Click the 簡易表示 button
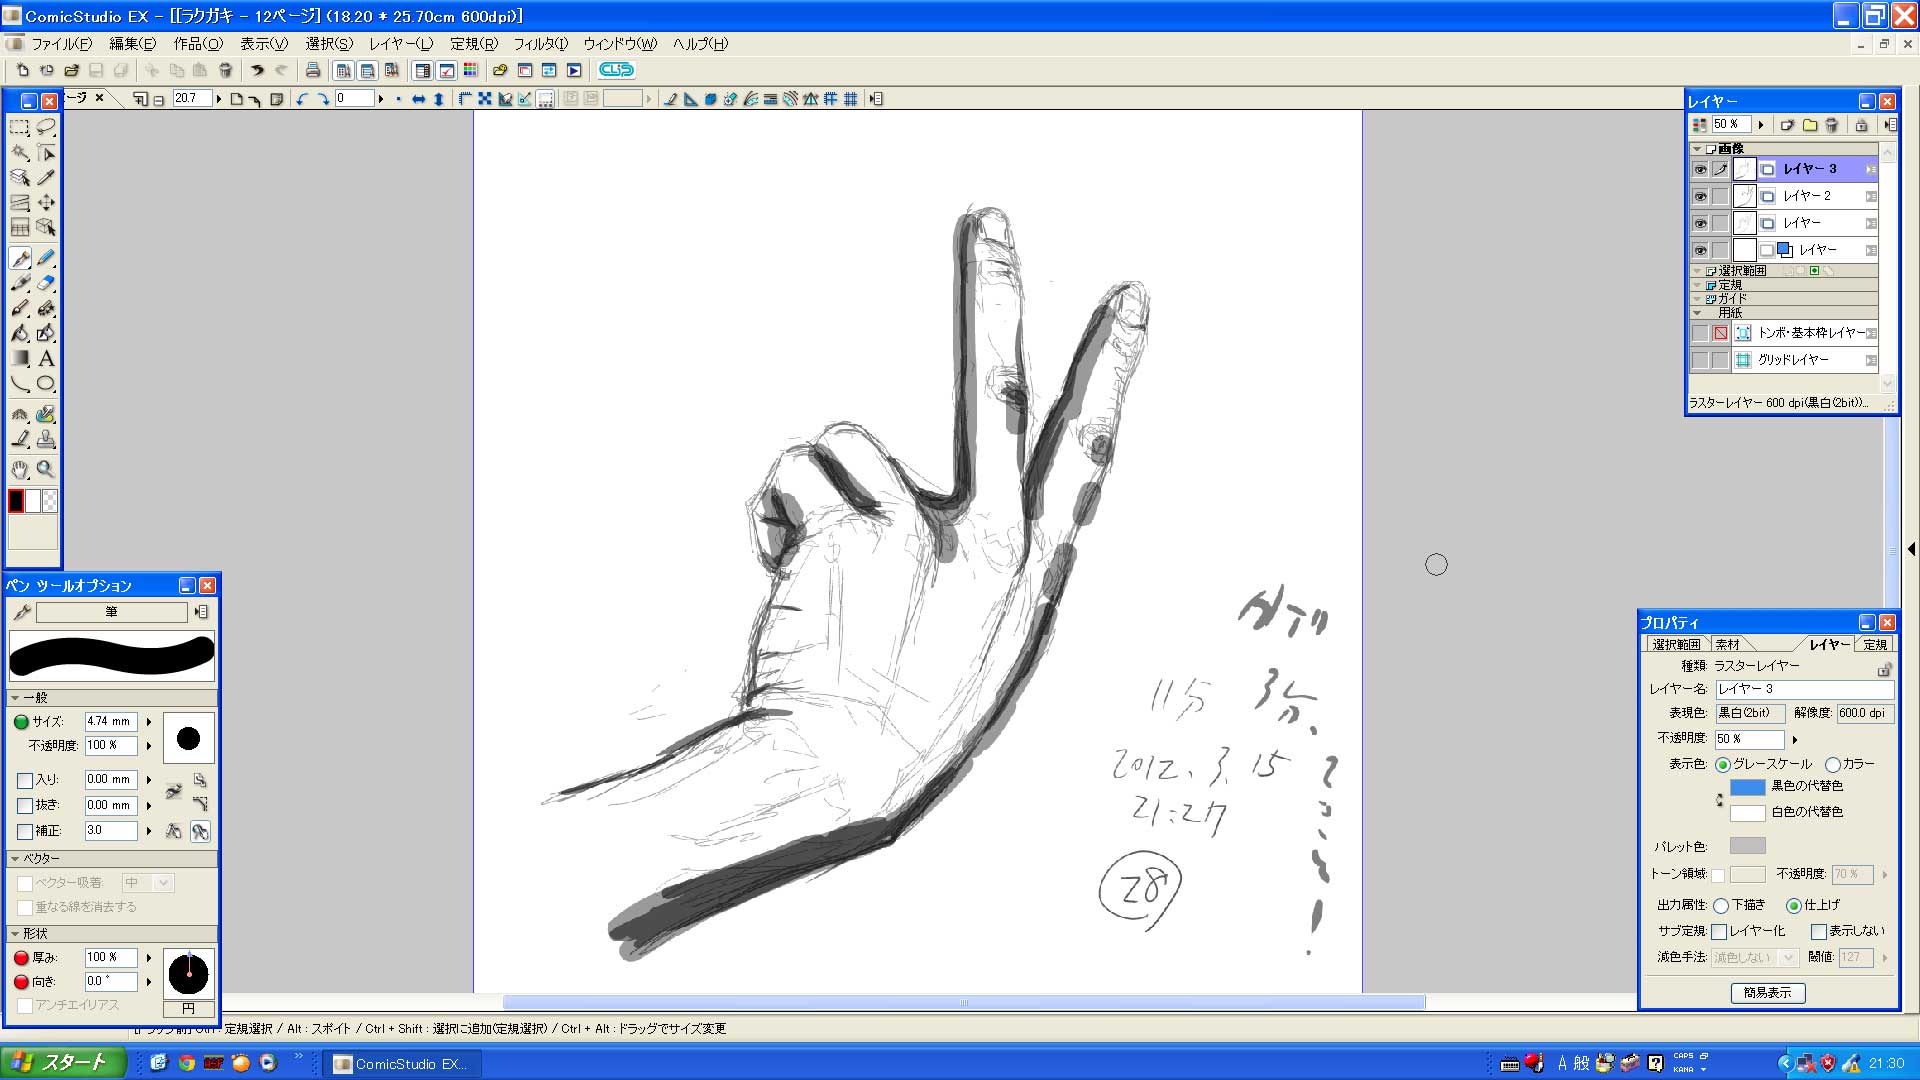 pos(1767,992)
